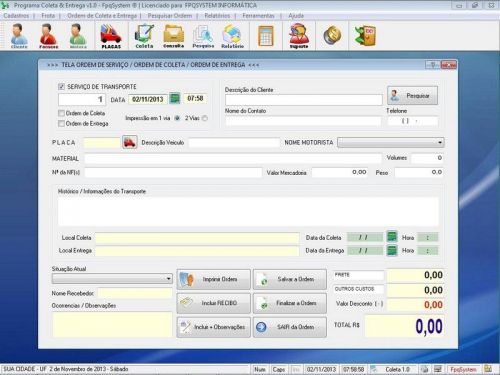Click the Imprimir Ordem button
500x375 pixels.
pyautogui.click(x=213, y=279)
